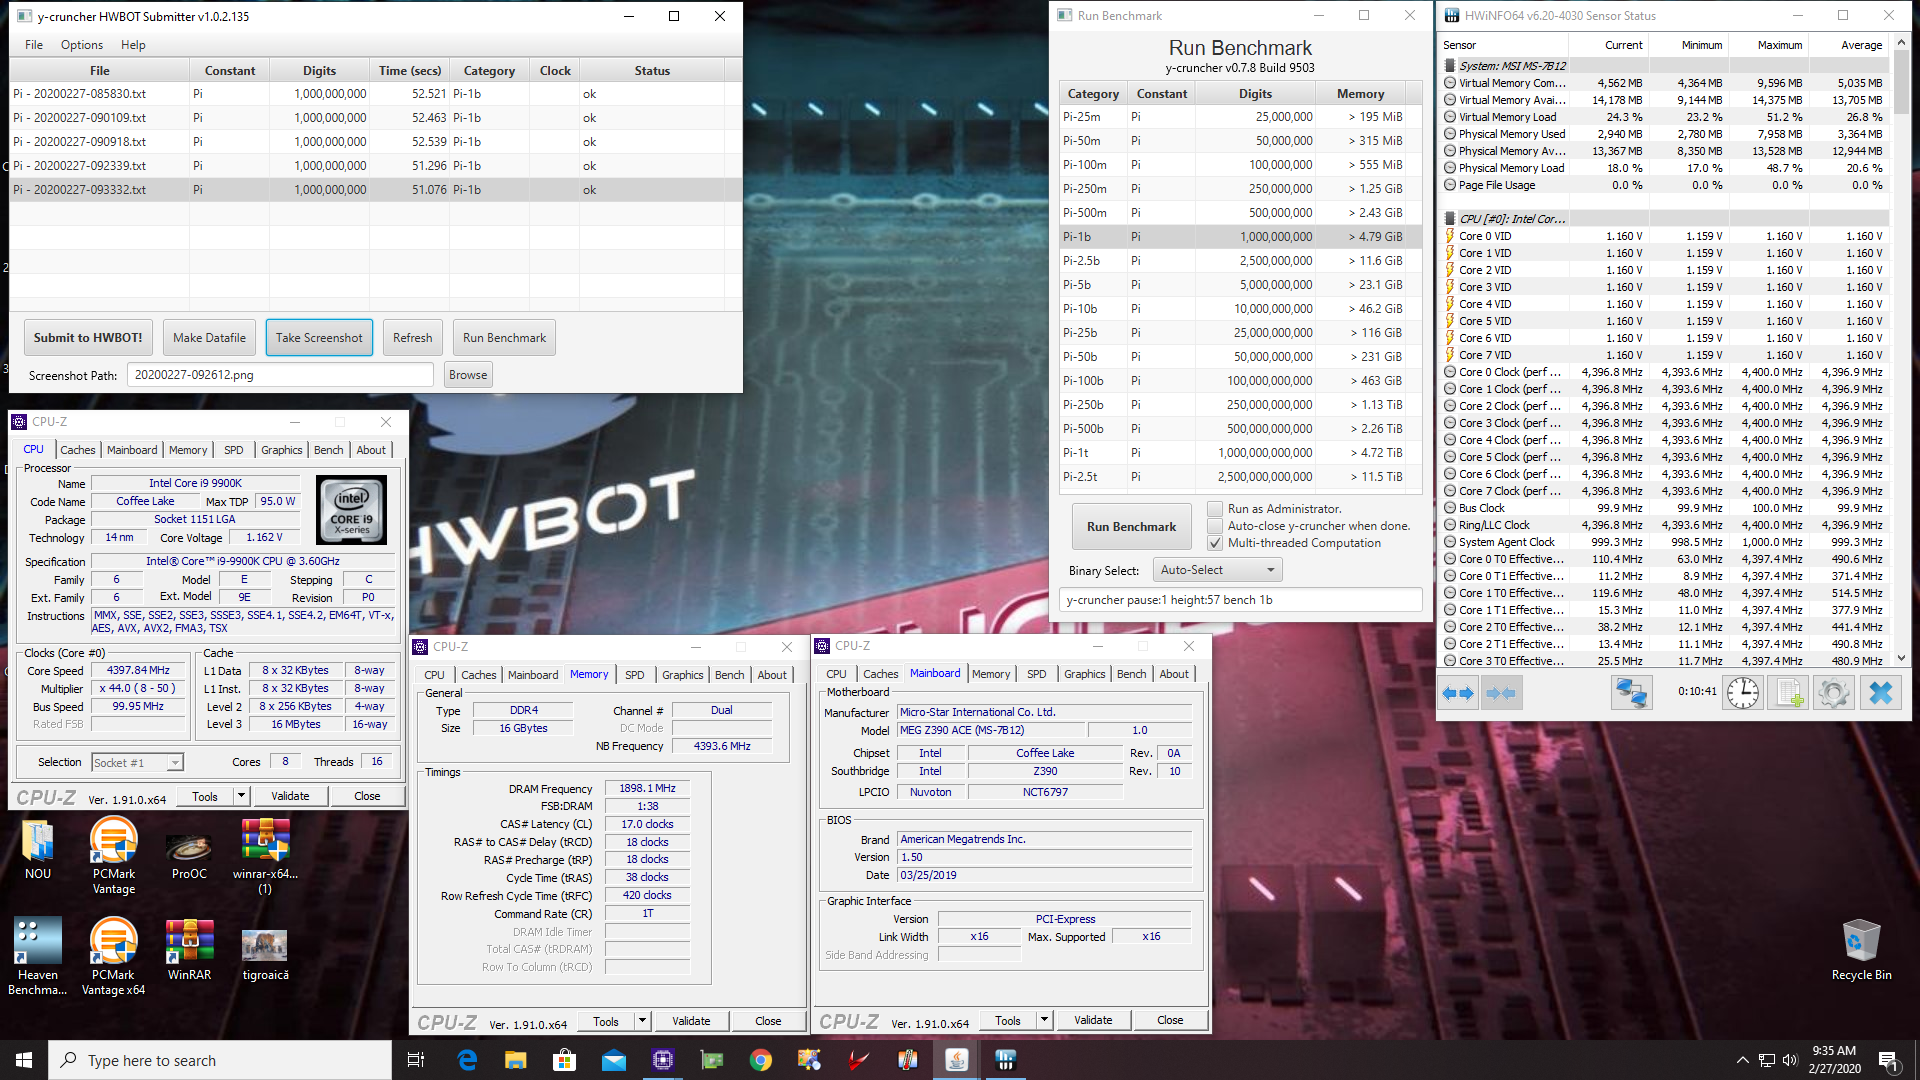Click Bus Clock sensor row in HWiNFO
1920x1080 pixels.
(1665, 508)
